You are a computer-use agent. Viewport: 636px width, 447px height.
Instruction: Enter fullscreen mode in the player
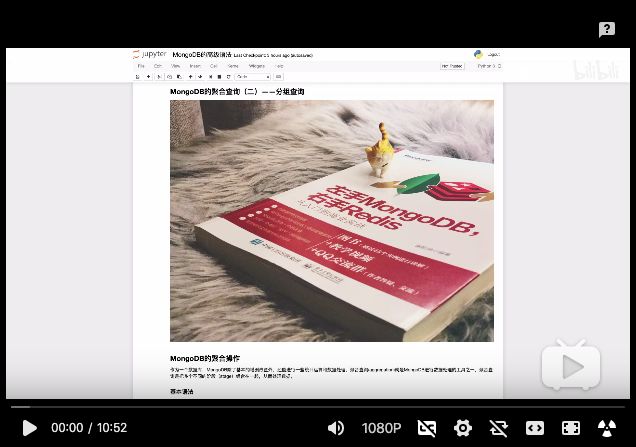571,428
